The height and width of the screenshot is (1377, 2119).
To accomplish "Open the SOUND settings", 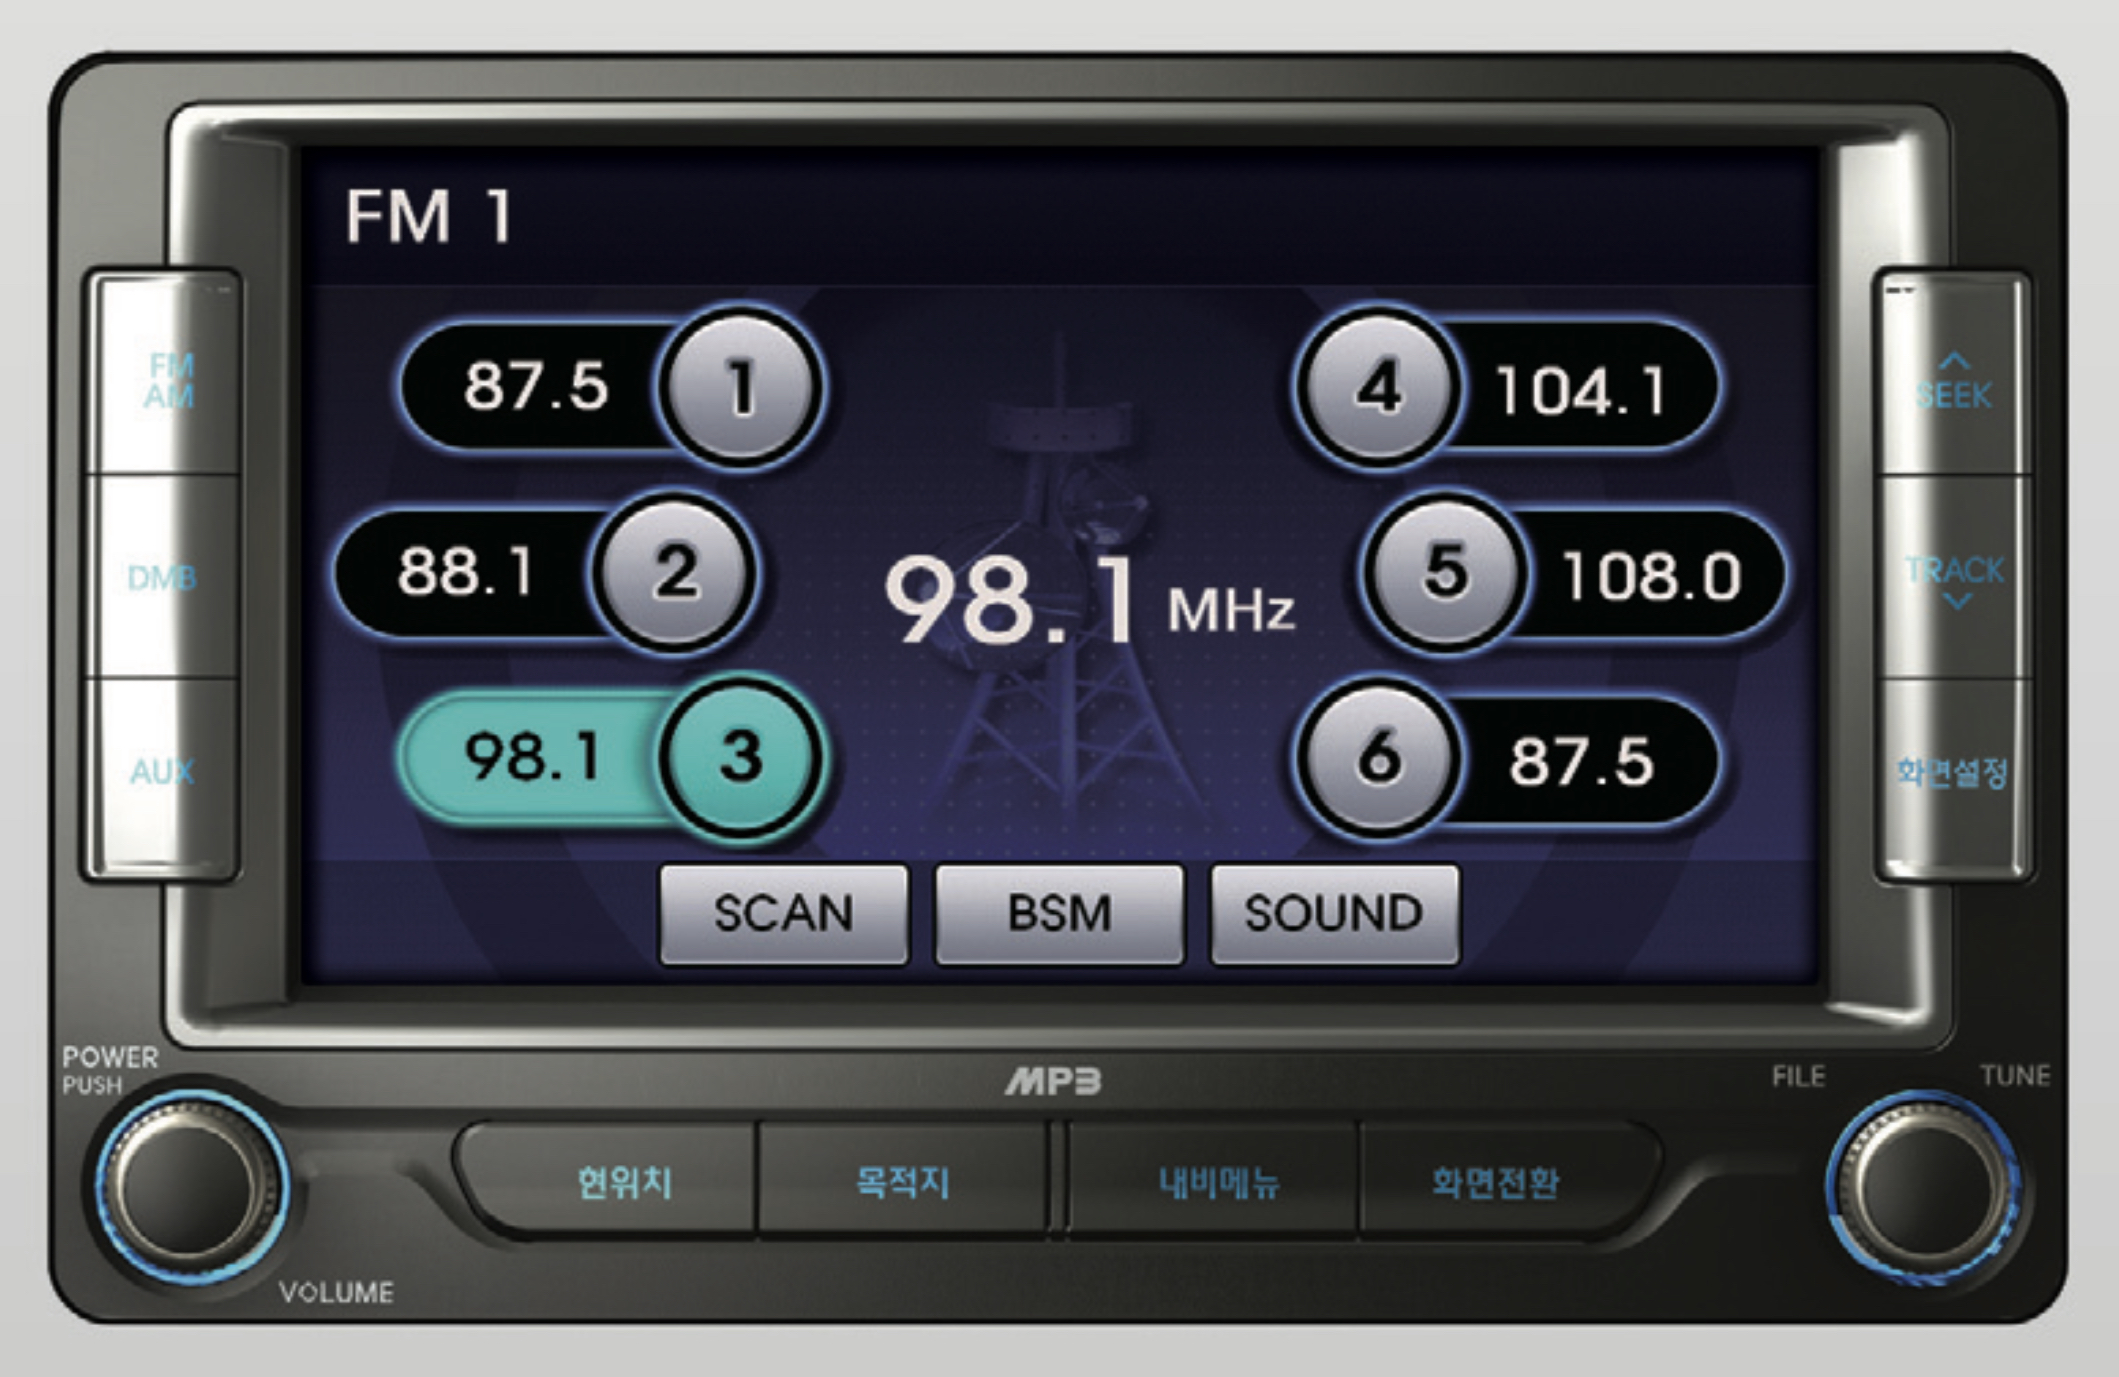I will [x=1334, y=914].
